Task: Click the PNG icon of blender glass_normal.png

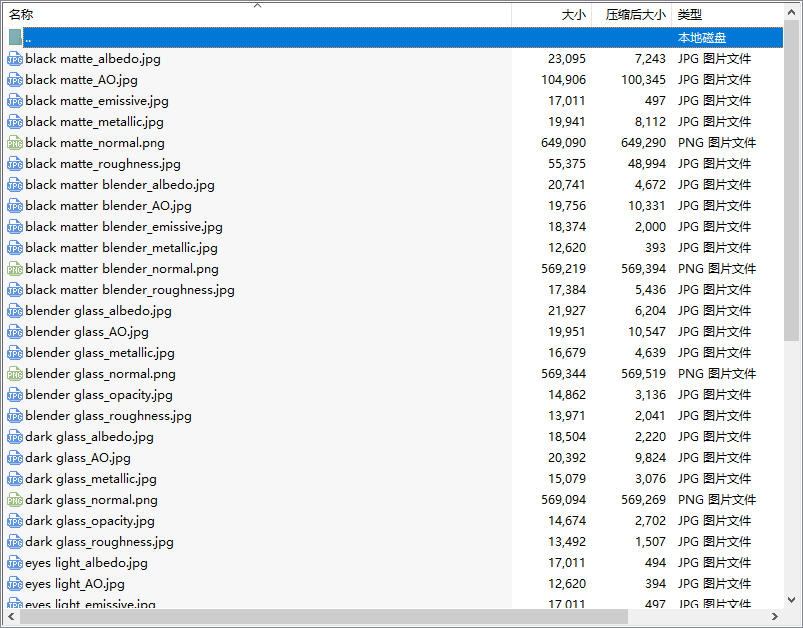Action: tap(15, 374)
